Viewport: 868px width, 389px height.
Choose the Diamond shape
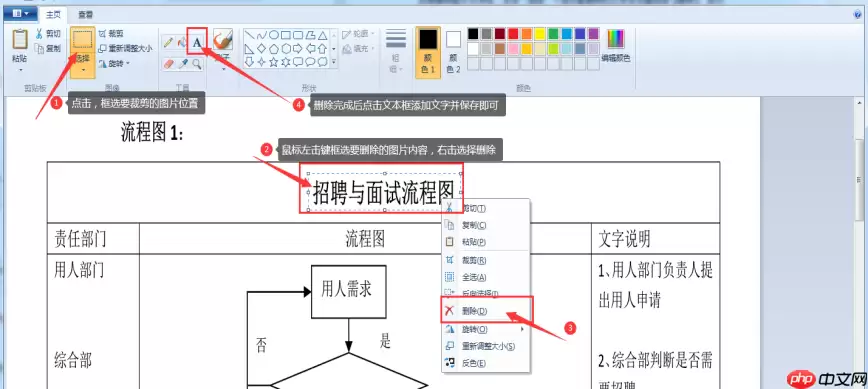(261, 48)
